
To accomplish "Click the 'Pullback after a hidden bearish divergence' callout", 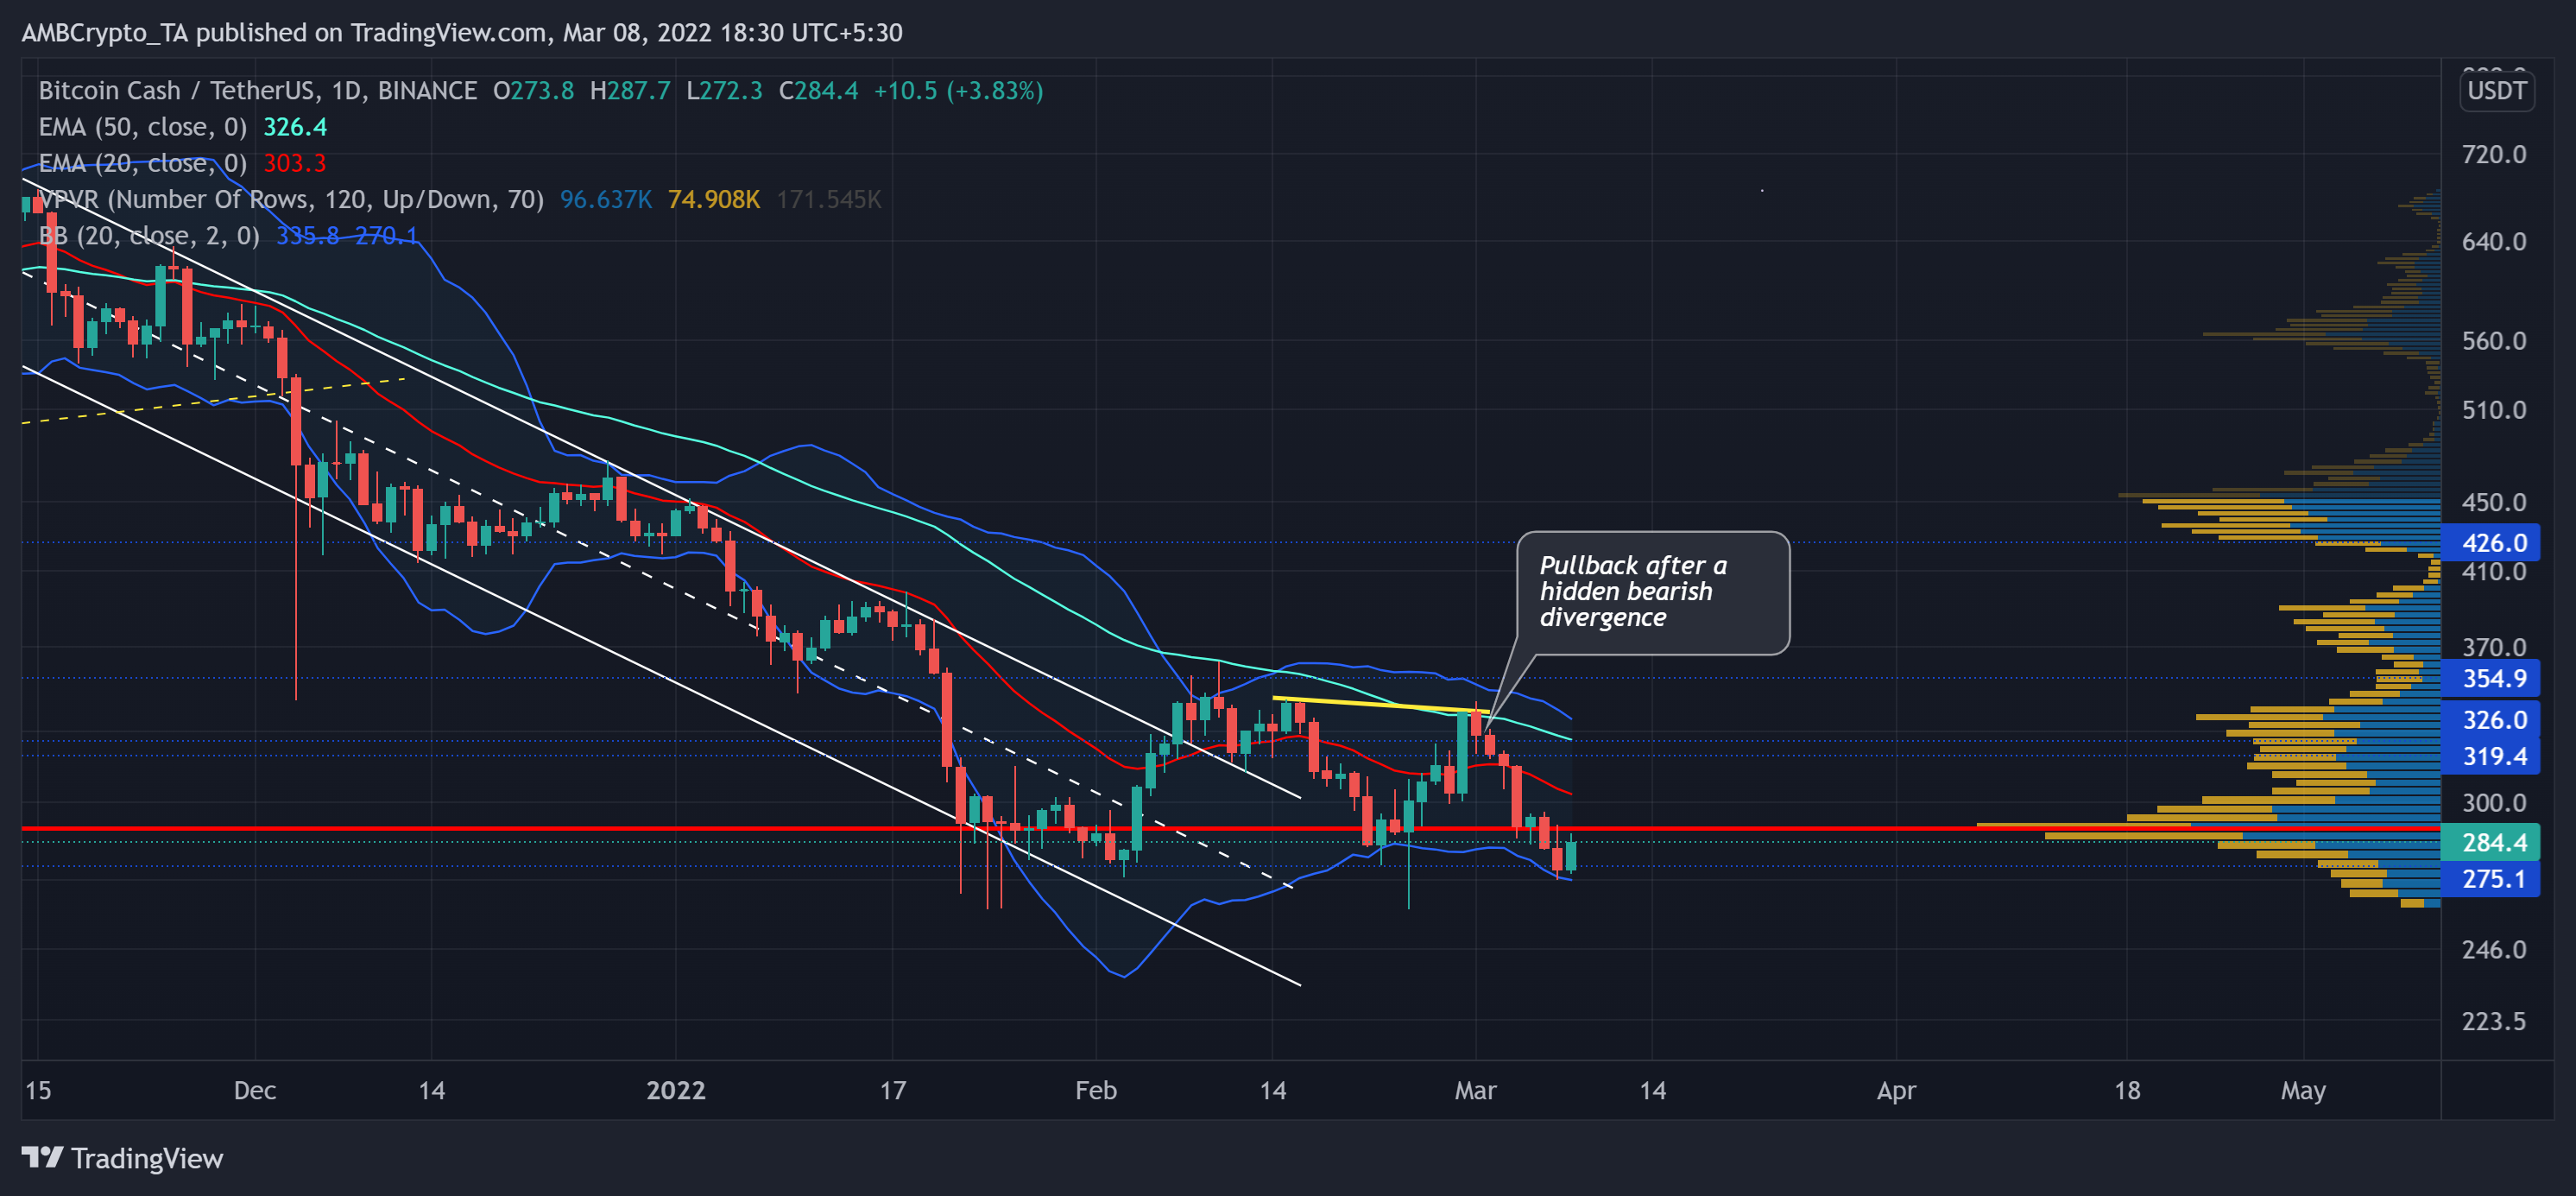I will tap(1653, 593).
